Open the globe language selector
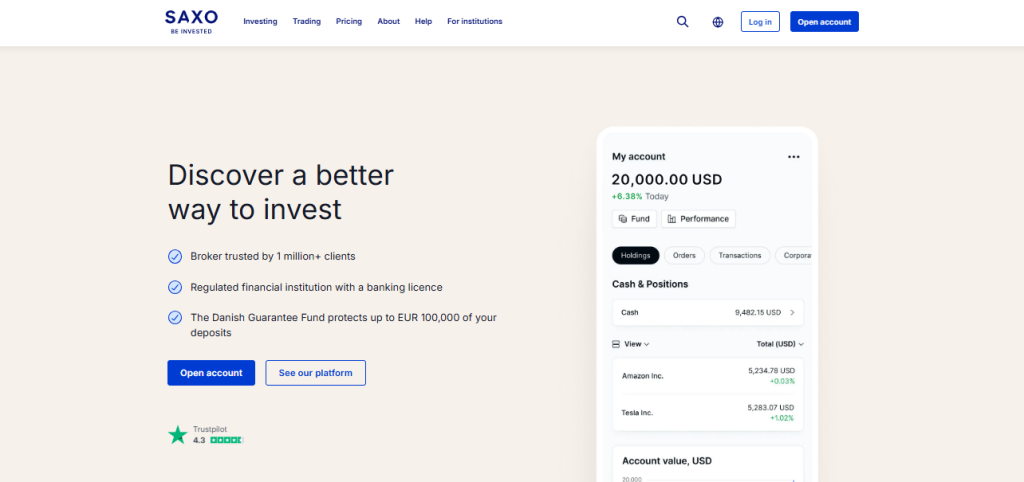Screen dimensions: 1024x482 [718, 22]
